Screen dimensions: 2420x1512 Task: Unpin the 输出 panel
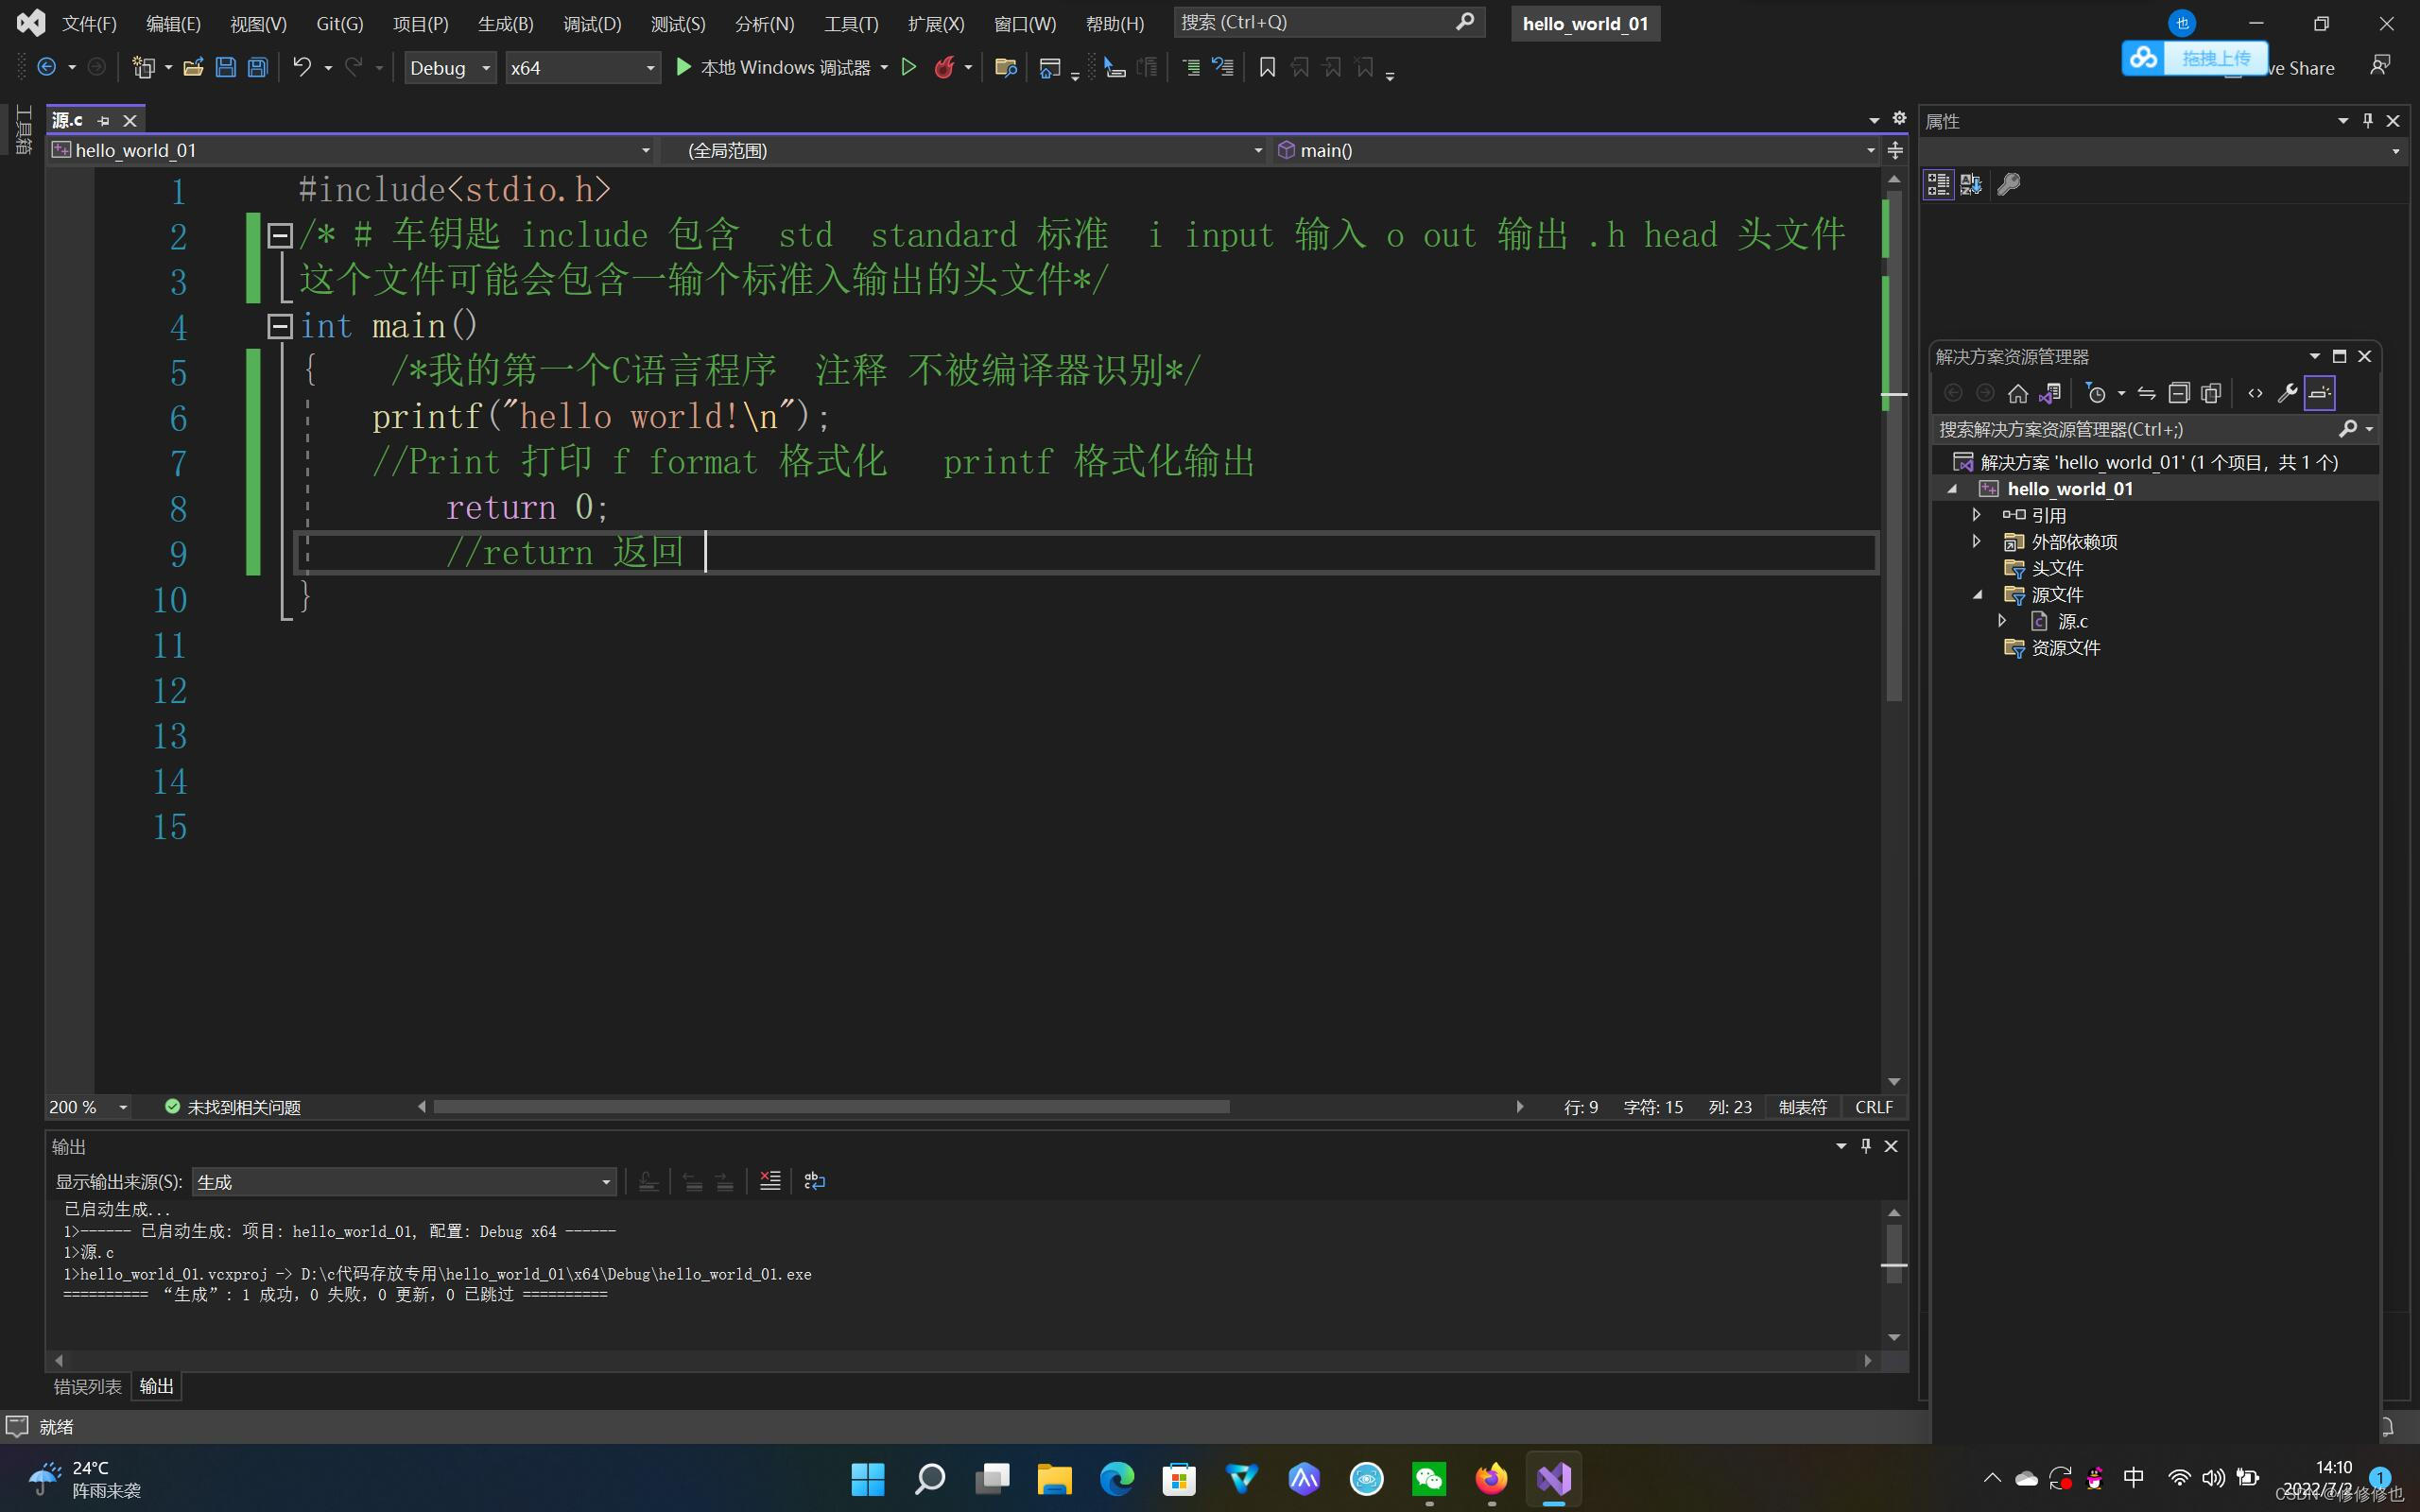click(1865, 1146)
